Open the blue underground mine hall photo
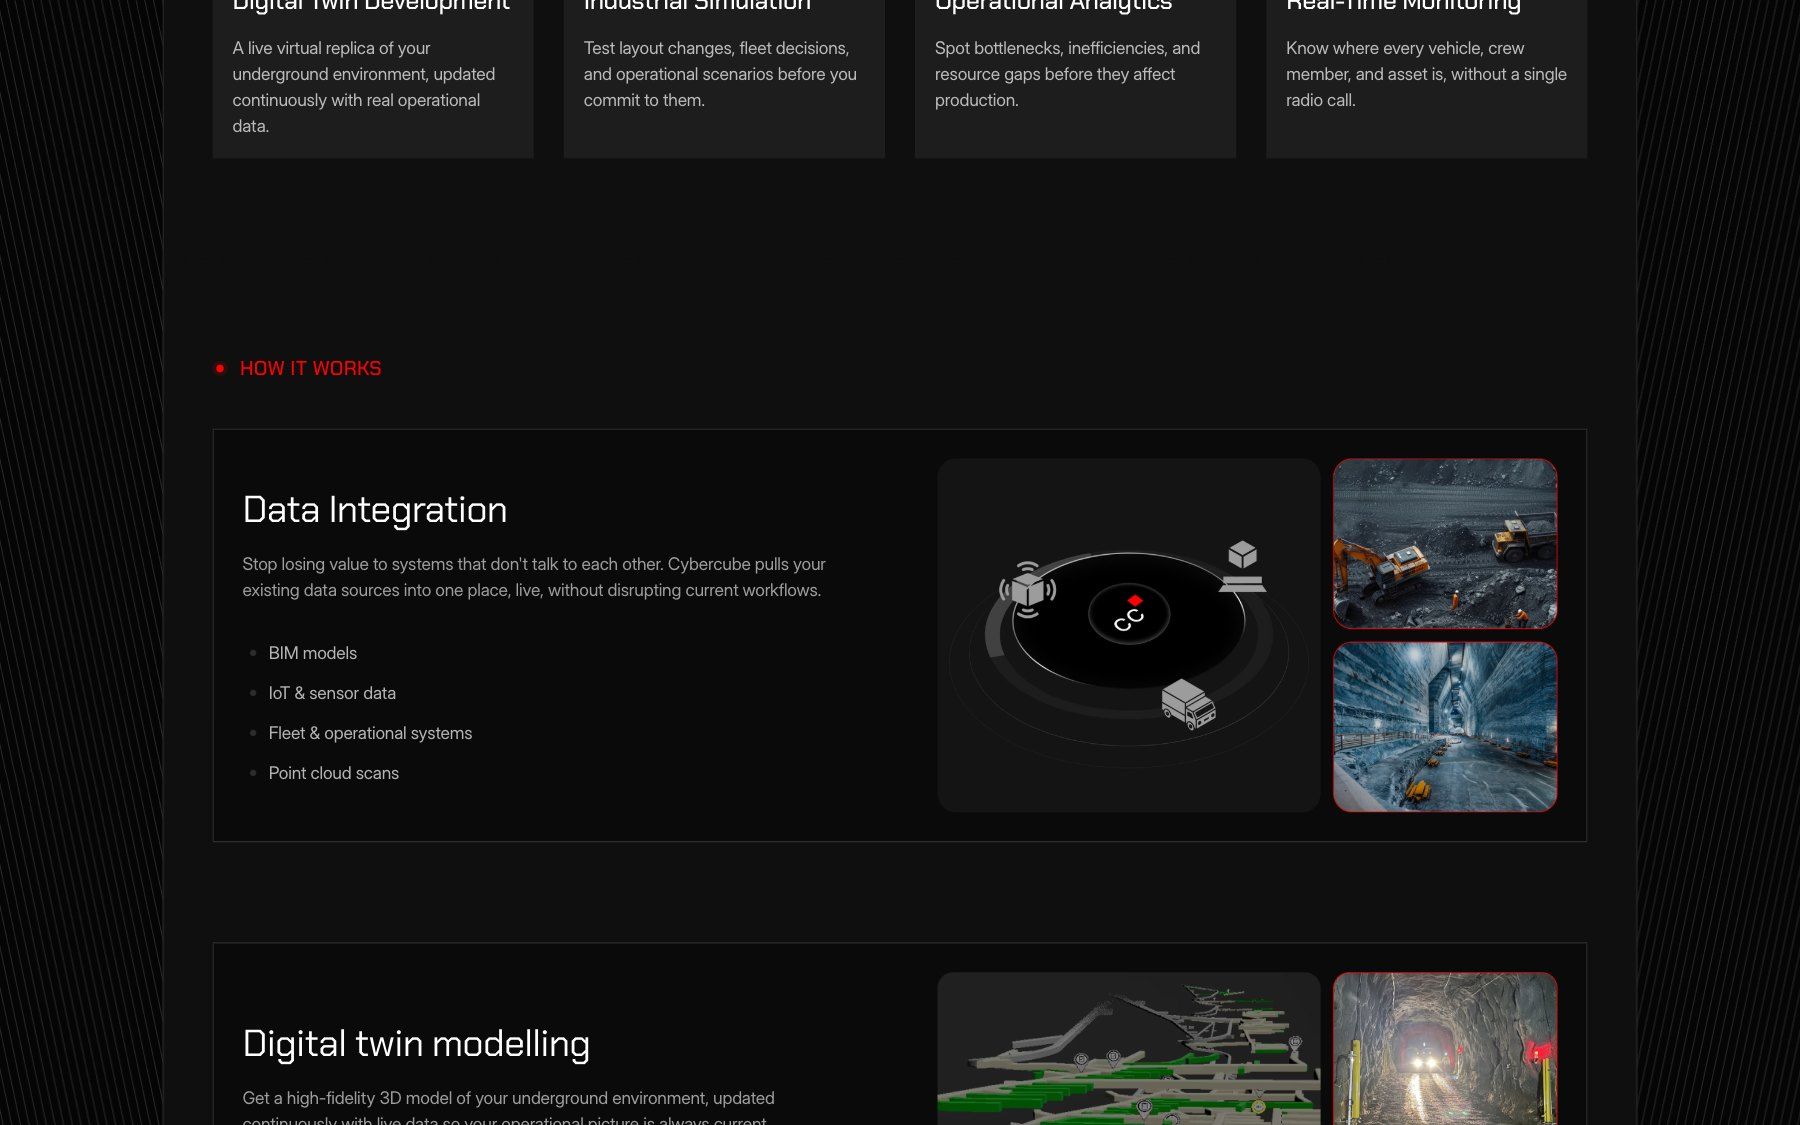 [1445, 727]
